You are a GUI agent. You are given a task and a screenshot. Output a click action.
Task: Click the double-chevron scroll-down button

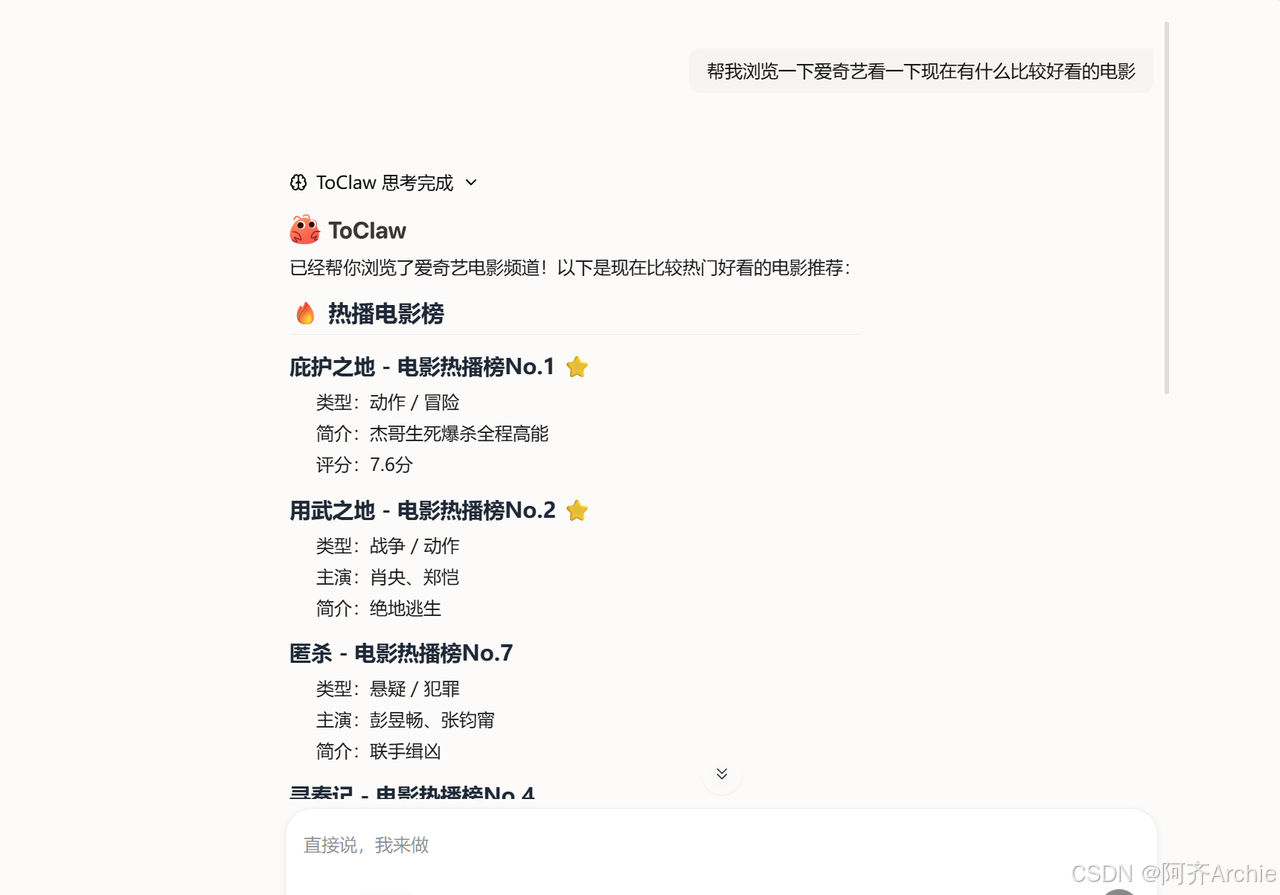click(x=721, y=774)
